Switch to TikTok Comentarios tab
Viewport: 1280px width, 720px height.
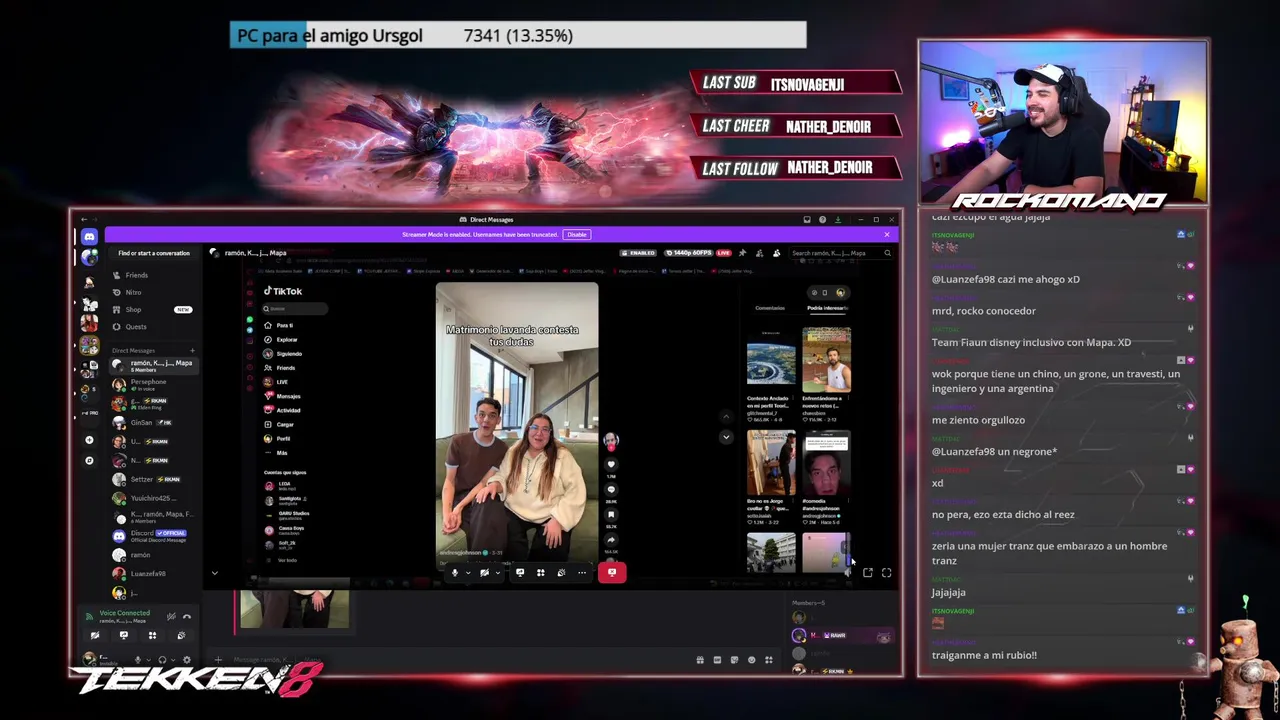point(770,308)
